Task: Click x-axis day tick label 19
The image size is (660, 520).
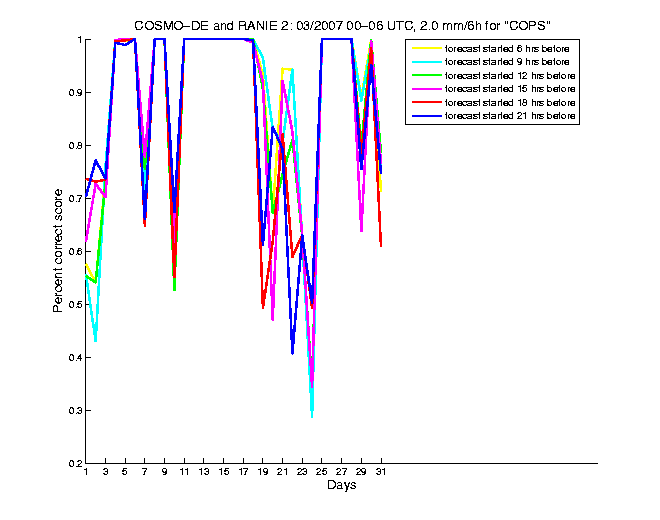Action: coord(263,472)
